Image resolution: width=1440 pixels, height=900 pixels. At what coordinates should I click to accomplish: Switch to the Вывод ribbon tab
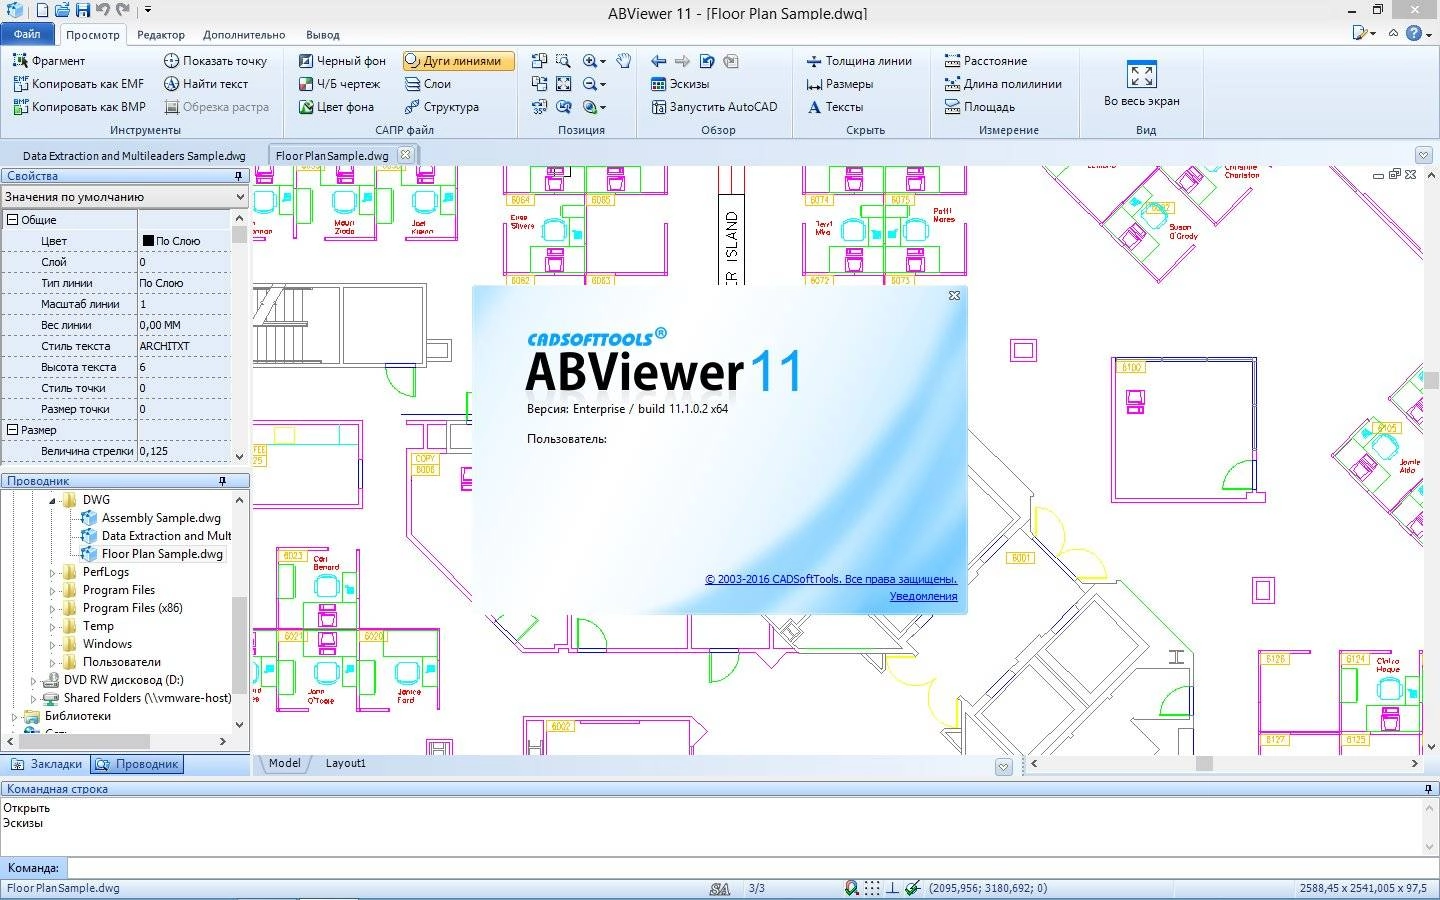(x=322, y=35)
